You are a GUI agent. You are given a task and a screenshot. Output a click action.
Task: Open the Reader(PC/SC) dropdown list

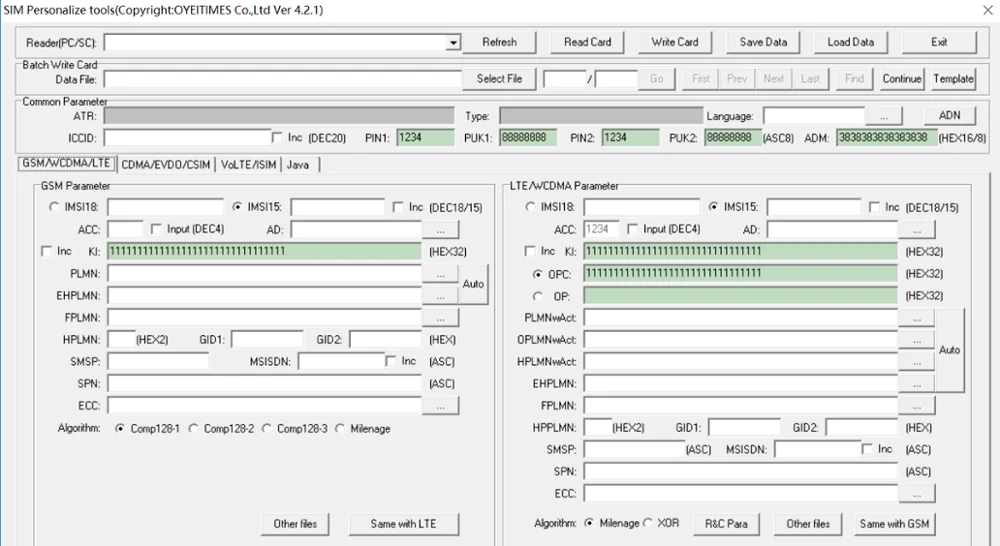(x=453, y=43)
